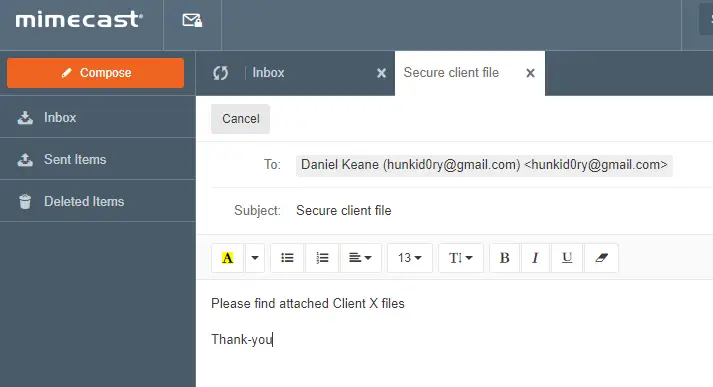Open the font size 13 dropdown
Viewport: 713px width, 387px height.
point(410,258)
